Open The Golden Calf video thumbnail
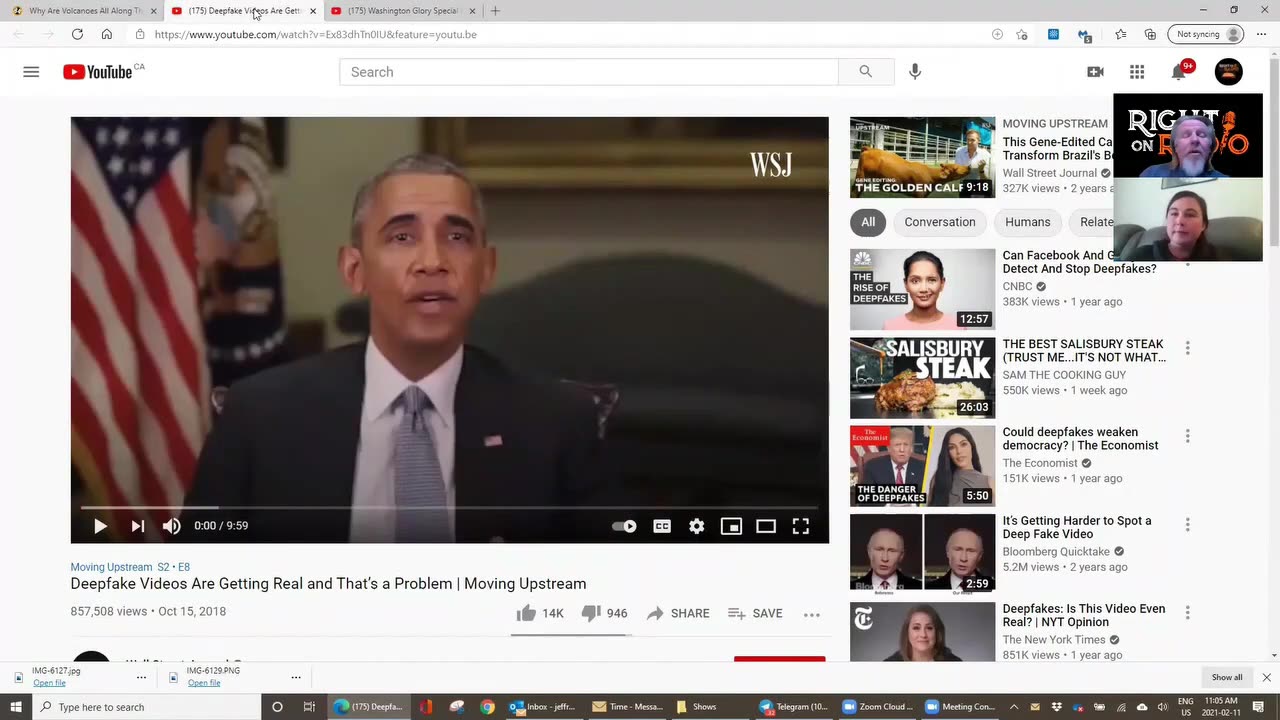Image resolution: width=1280 pixels, height=720 pixels. [922, 157]
